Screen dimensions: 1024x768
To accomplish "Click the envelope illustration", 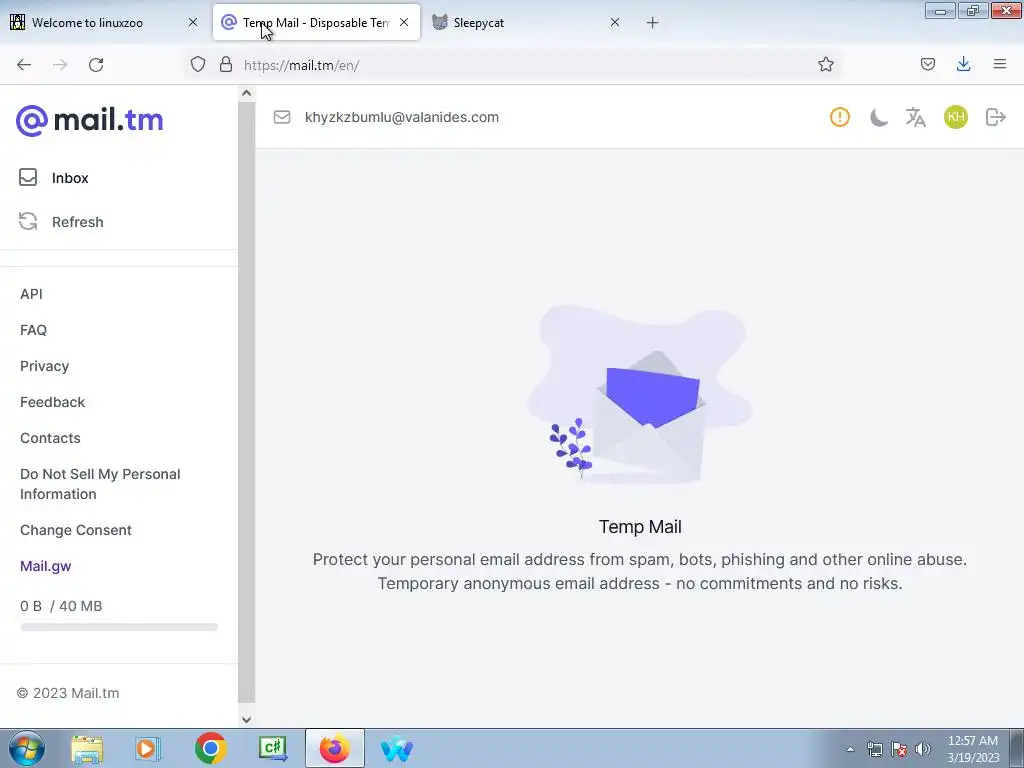I will (x=640, y=396).
